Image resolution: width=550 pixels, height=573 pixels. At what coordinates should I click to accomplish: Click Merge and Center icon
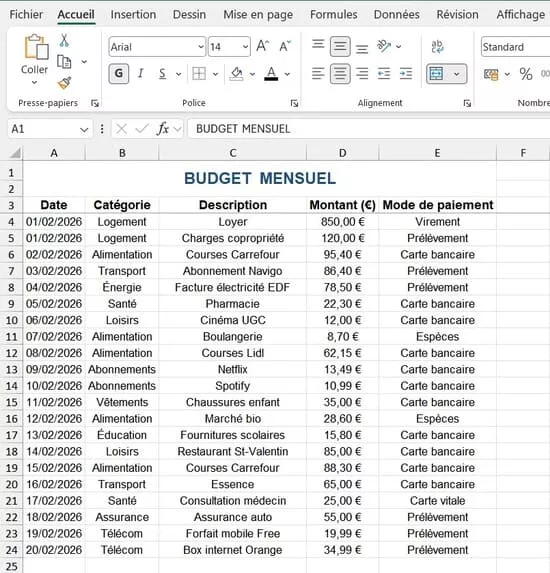(437, 74)
